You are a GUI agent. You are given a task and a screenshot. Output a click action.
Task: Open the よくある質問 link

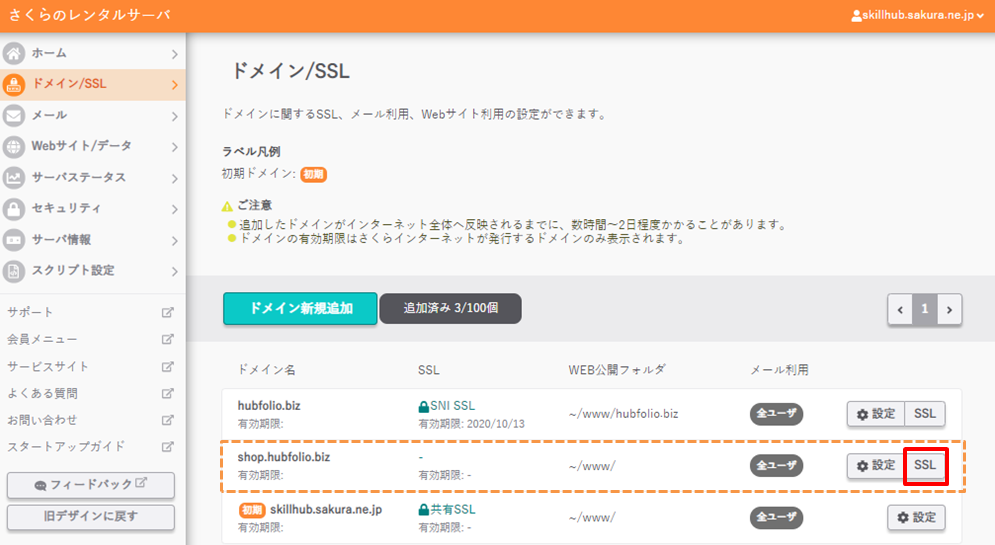pyautogui.click(x=42, y=393)
